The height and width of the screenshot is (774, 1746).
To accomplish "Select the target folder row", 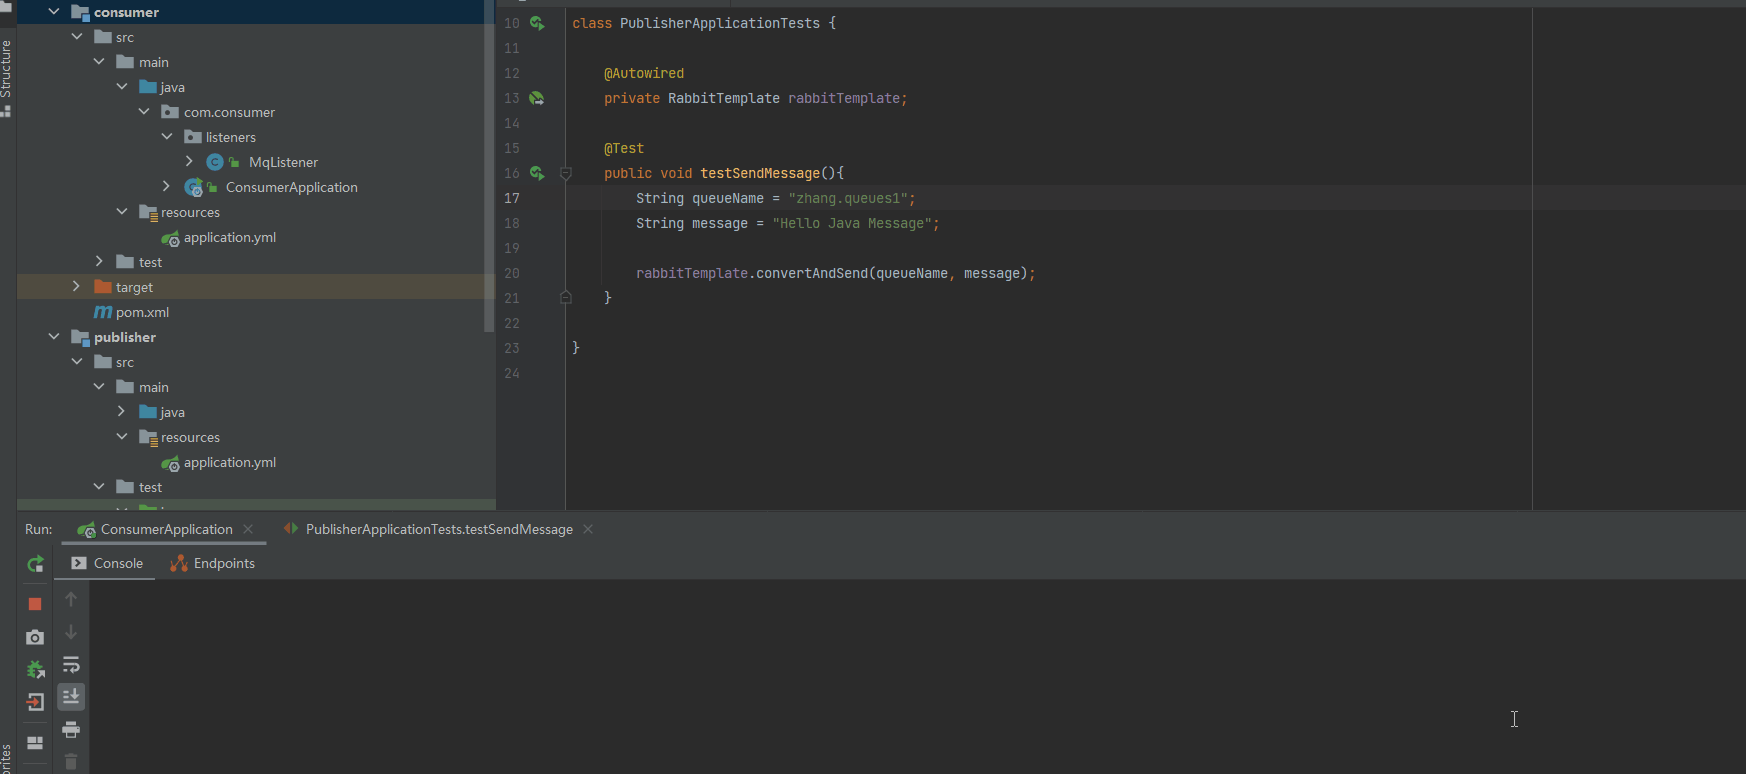I will click(x=256, y=287).
